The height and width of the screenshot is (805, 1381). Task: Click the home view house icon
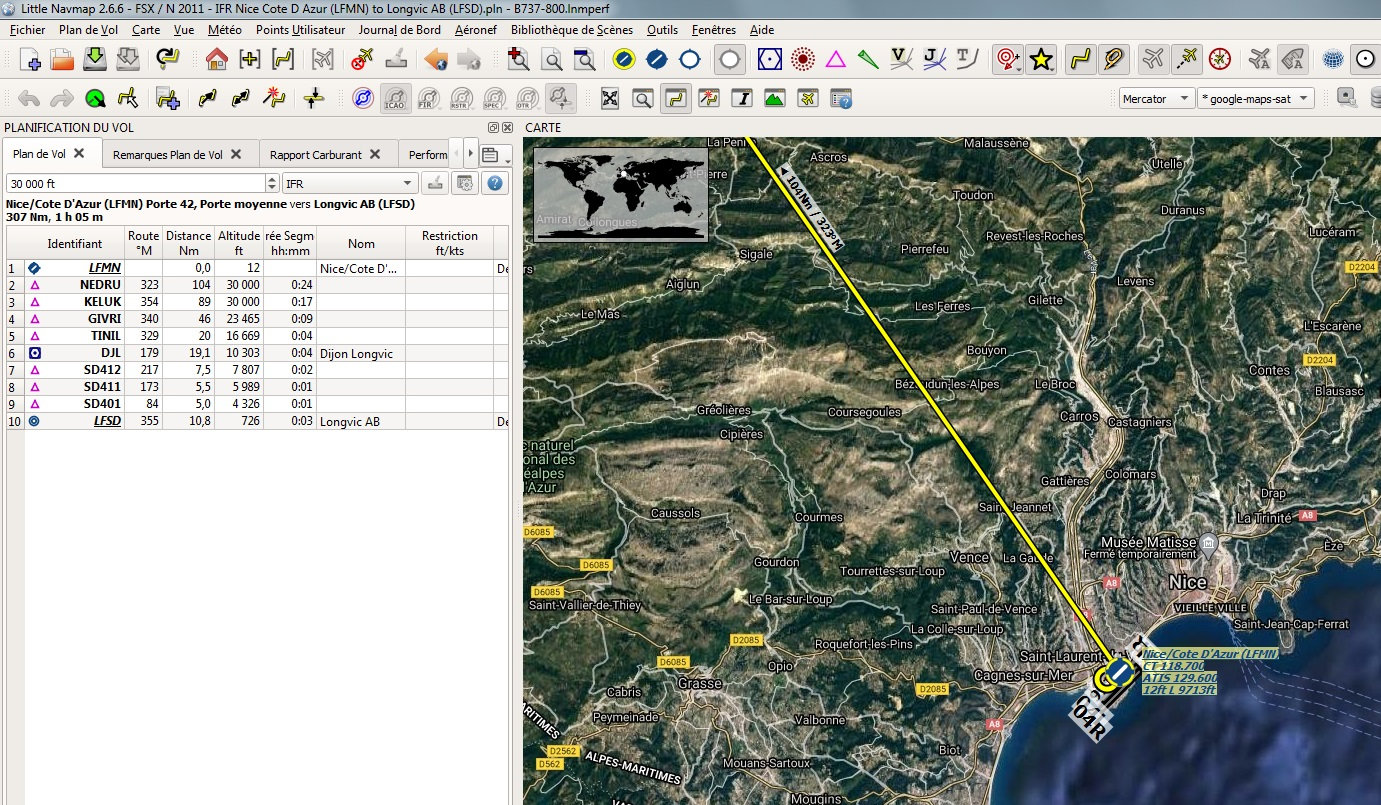tap(216, 60)
